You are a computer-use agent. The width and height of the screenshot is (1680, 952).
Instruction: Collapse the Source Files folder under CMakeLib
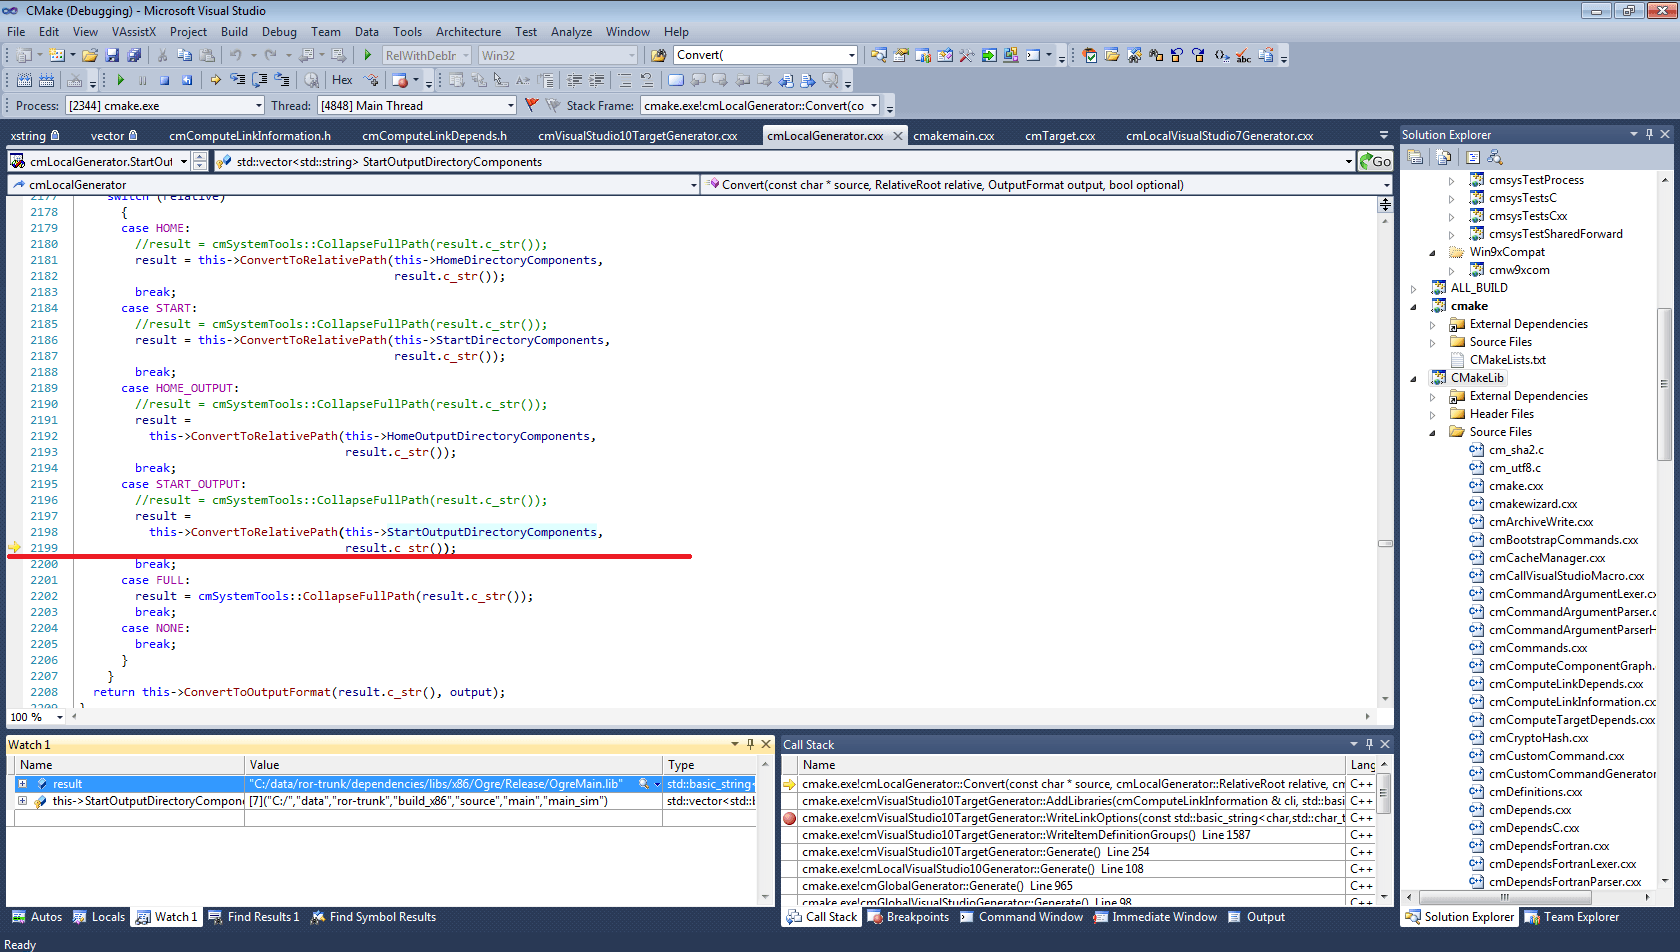1432,433
